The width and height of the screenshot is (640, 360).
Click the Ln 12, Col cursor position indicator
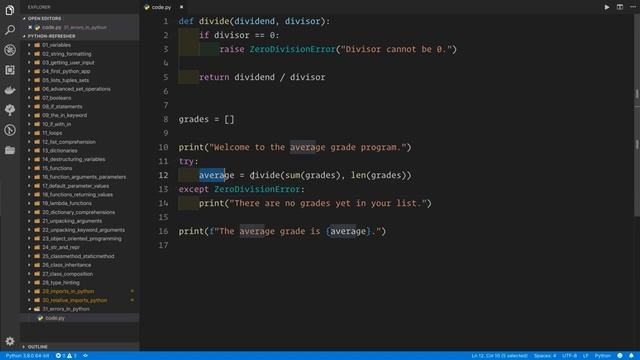[499, 356]
